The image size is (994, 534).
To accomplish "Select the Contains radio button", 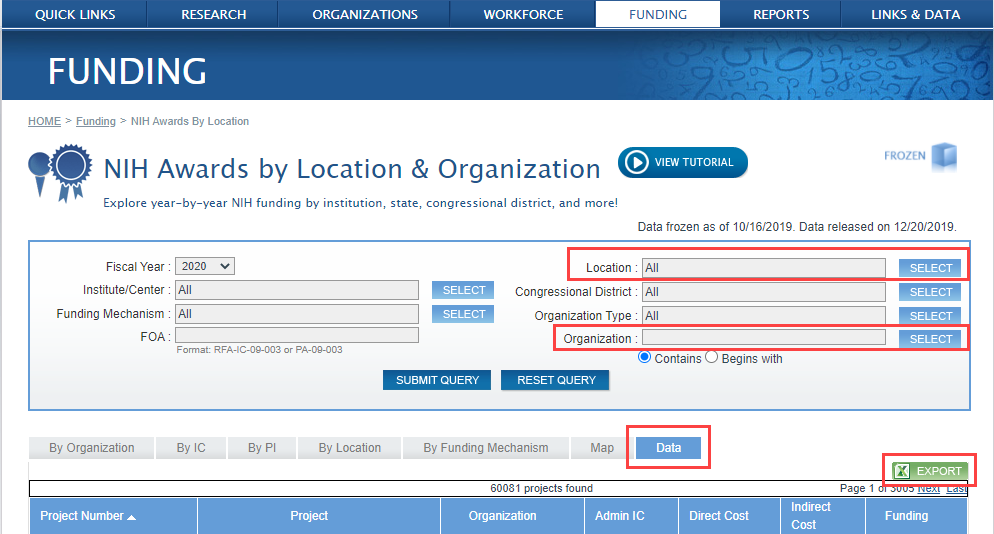I will 644,357.
